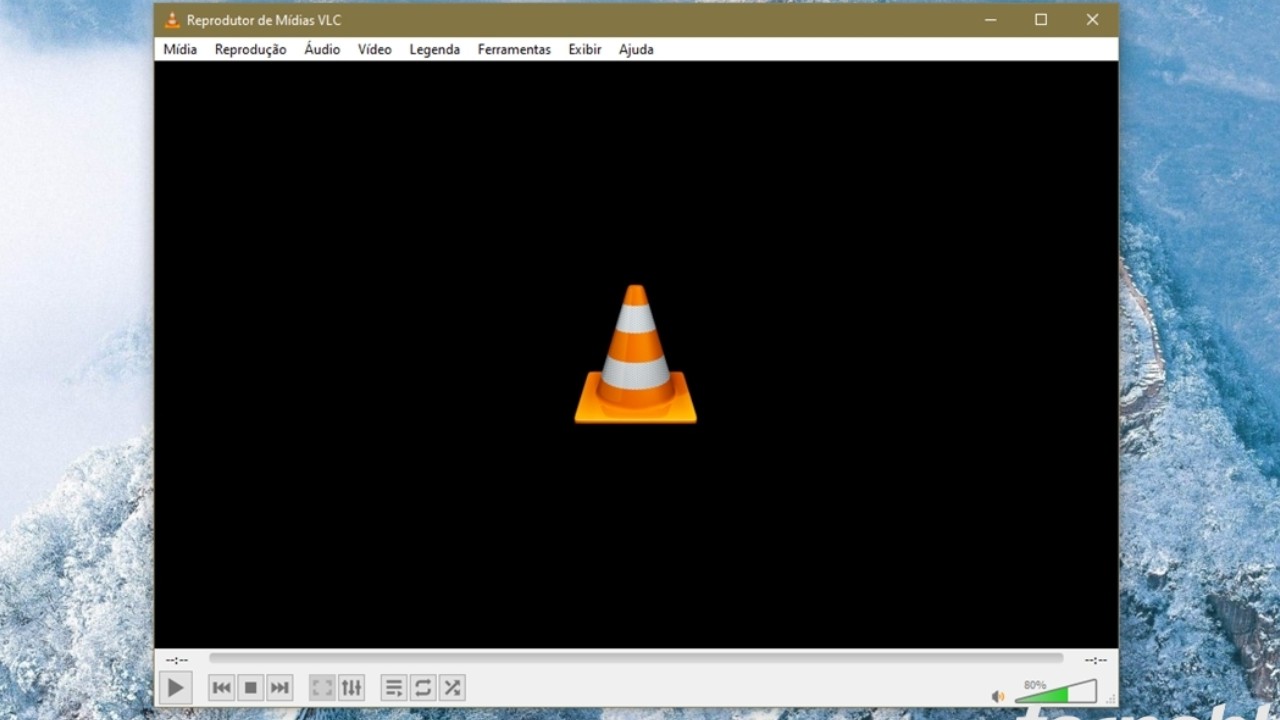Open the Ajuda menu
This screenshot has height=720, width=1280.
(x=636, y=49)
